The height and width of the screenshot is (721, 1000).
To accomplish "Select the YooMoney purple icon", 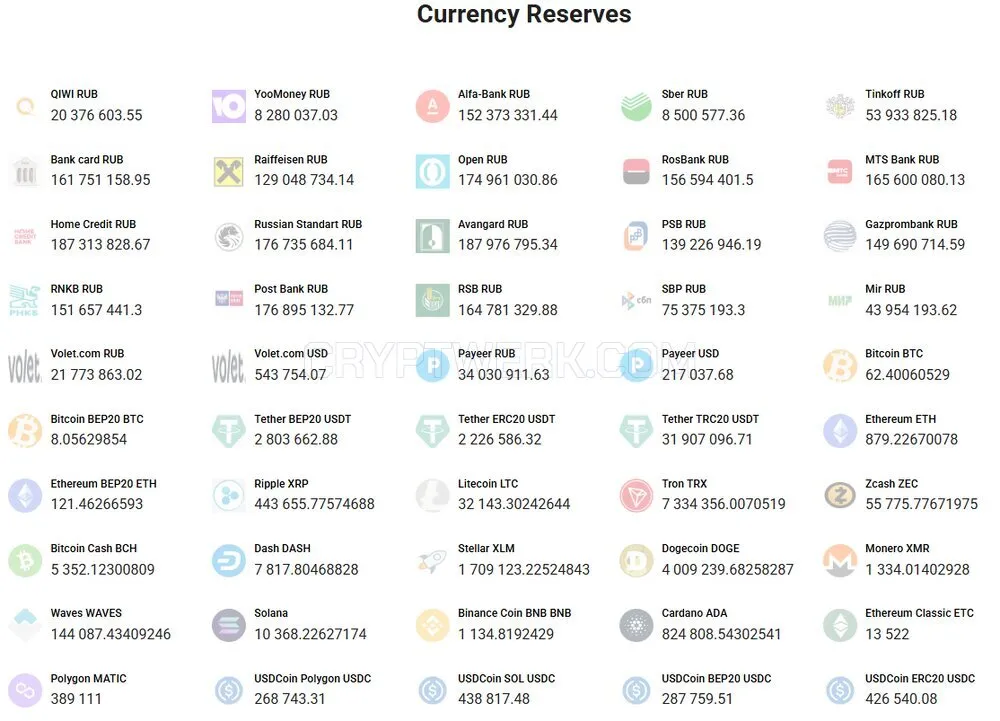I will 228,106.
